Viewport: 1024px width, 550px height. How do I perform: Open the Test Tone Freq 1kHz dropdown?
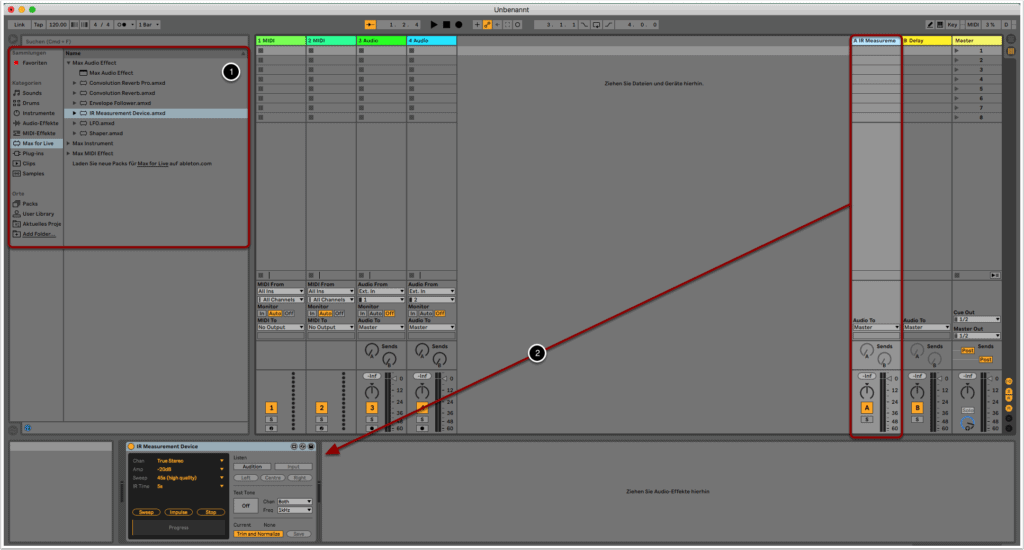(293, 510)
